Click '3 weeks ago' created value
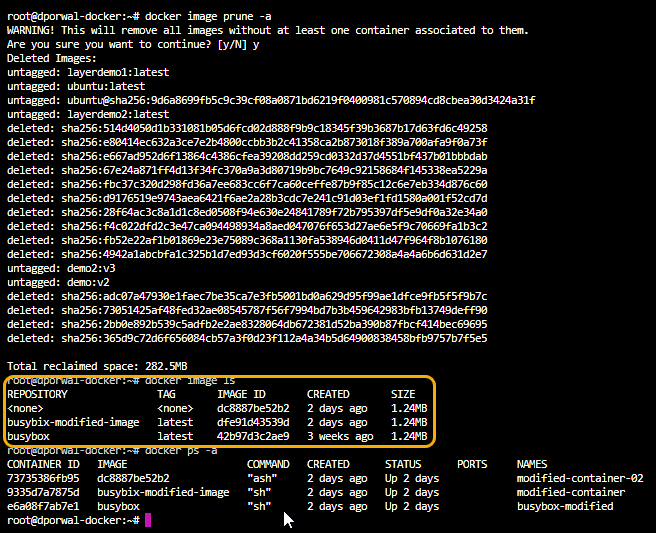The image size is (656, 533). click(340, 436)
